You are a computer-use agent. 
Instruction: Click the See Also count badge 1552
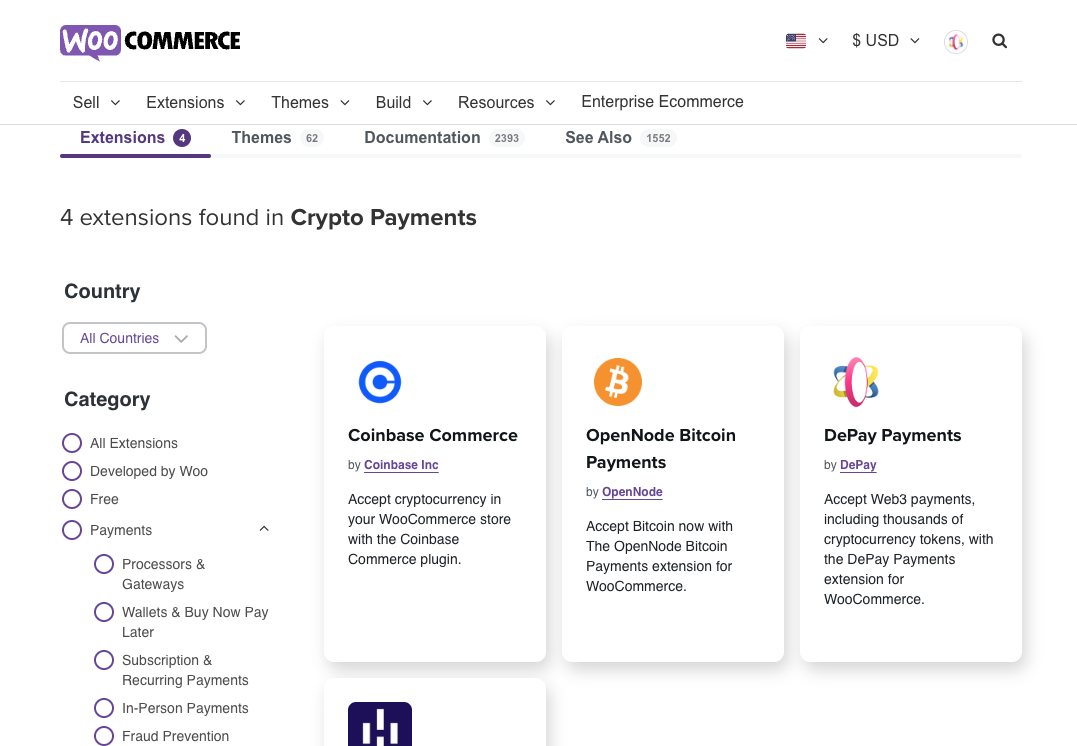coord(658,138)
